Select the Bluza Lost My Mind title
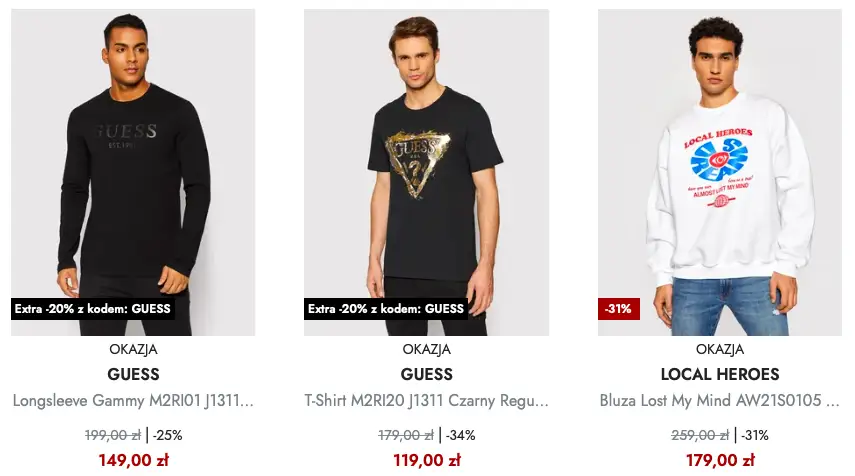Viewport: 855px width, 476px height. pos(720,401)
